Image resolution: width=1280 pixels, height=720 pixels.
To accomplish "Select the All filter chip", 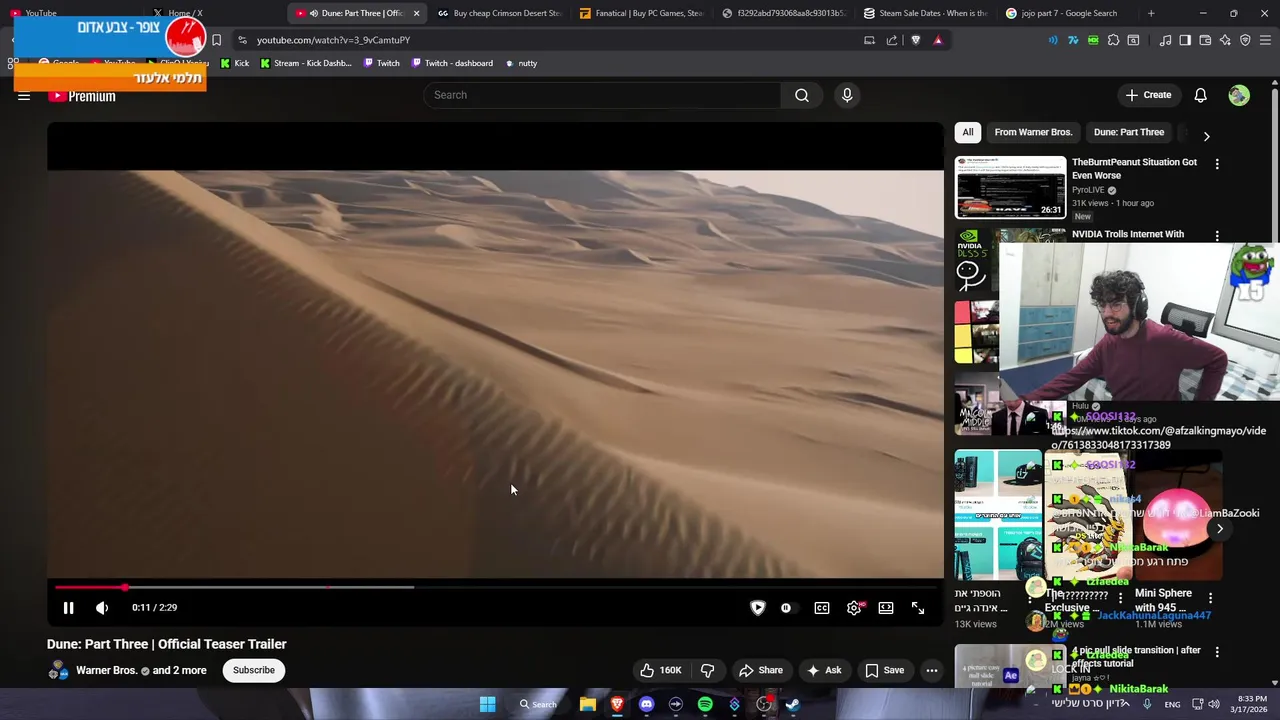I will (968, 132).
